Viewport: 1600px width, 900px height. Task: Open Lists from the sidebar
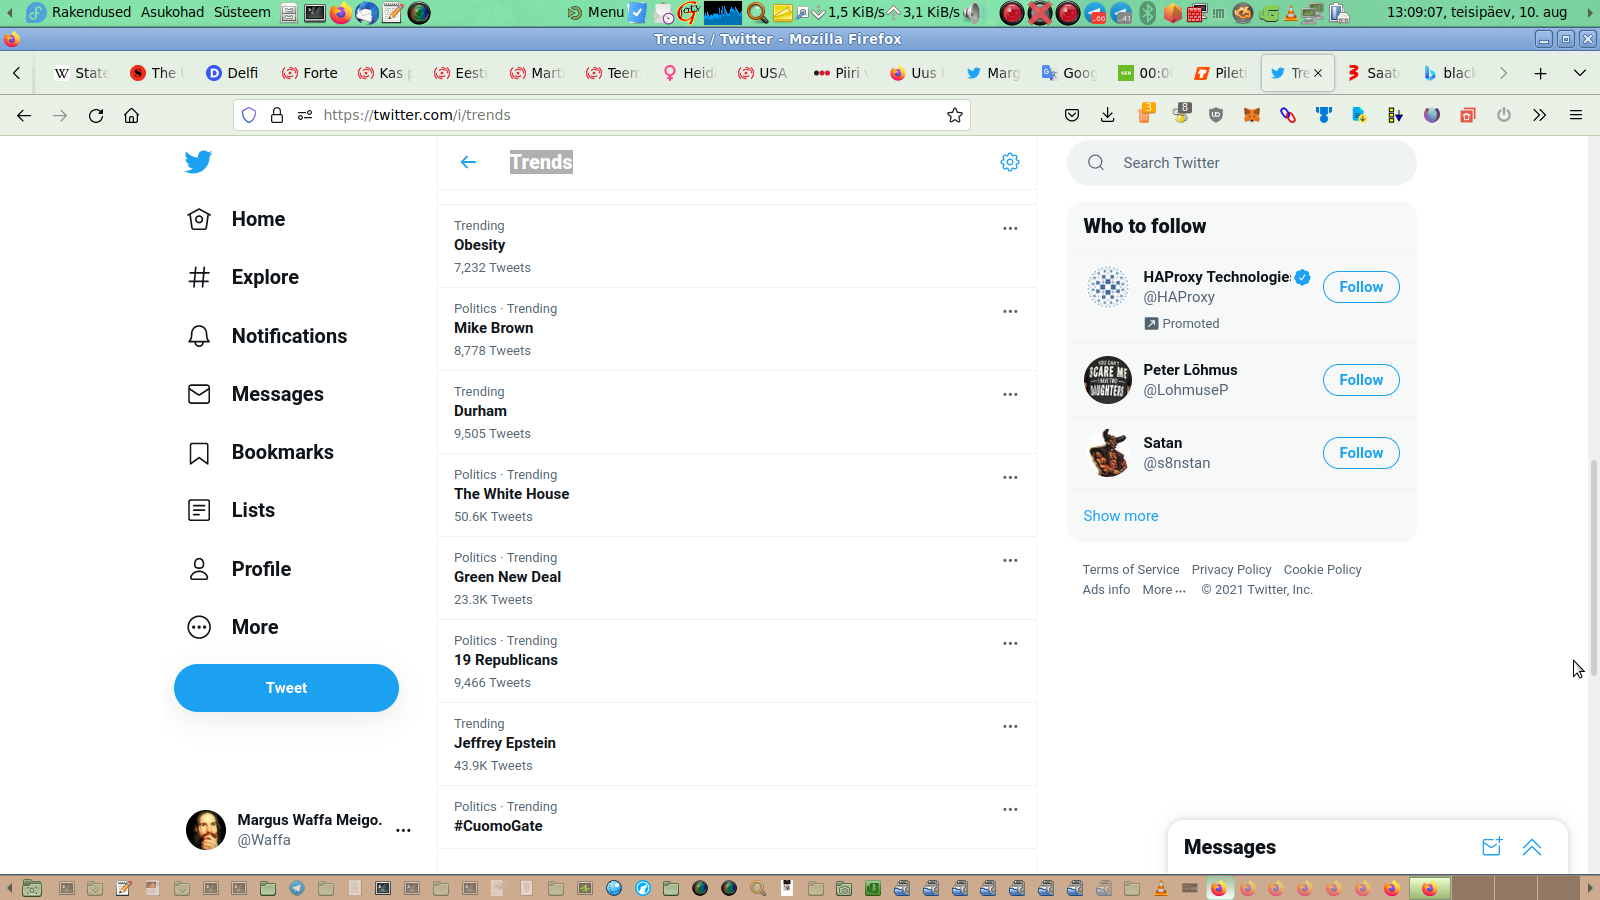point(232,510)
